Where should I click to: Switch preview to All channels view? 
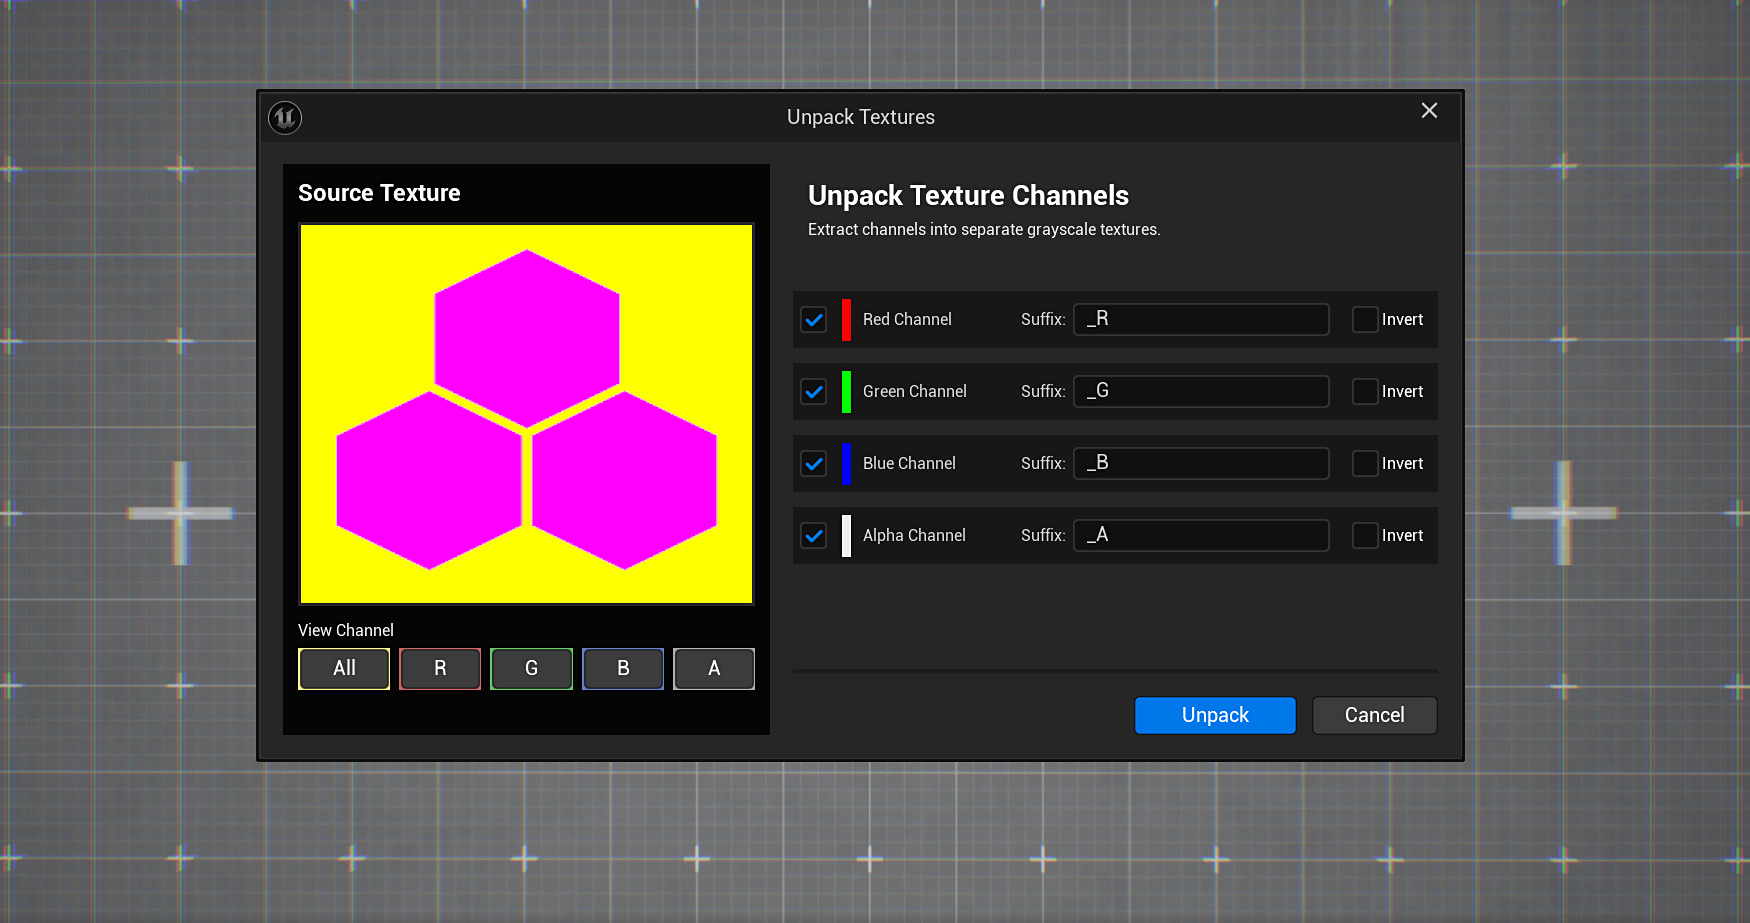[343, 668]
